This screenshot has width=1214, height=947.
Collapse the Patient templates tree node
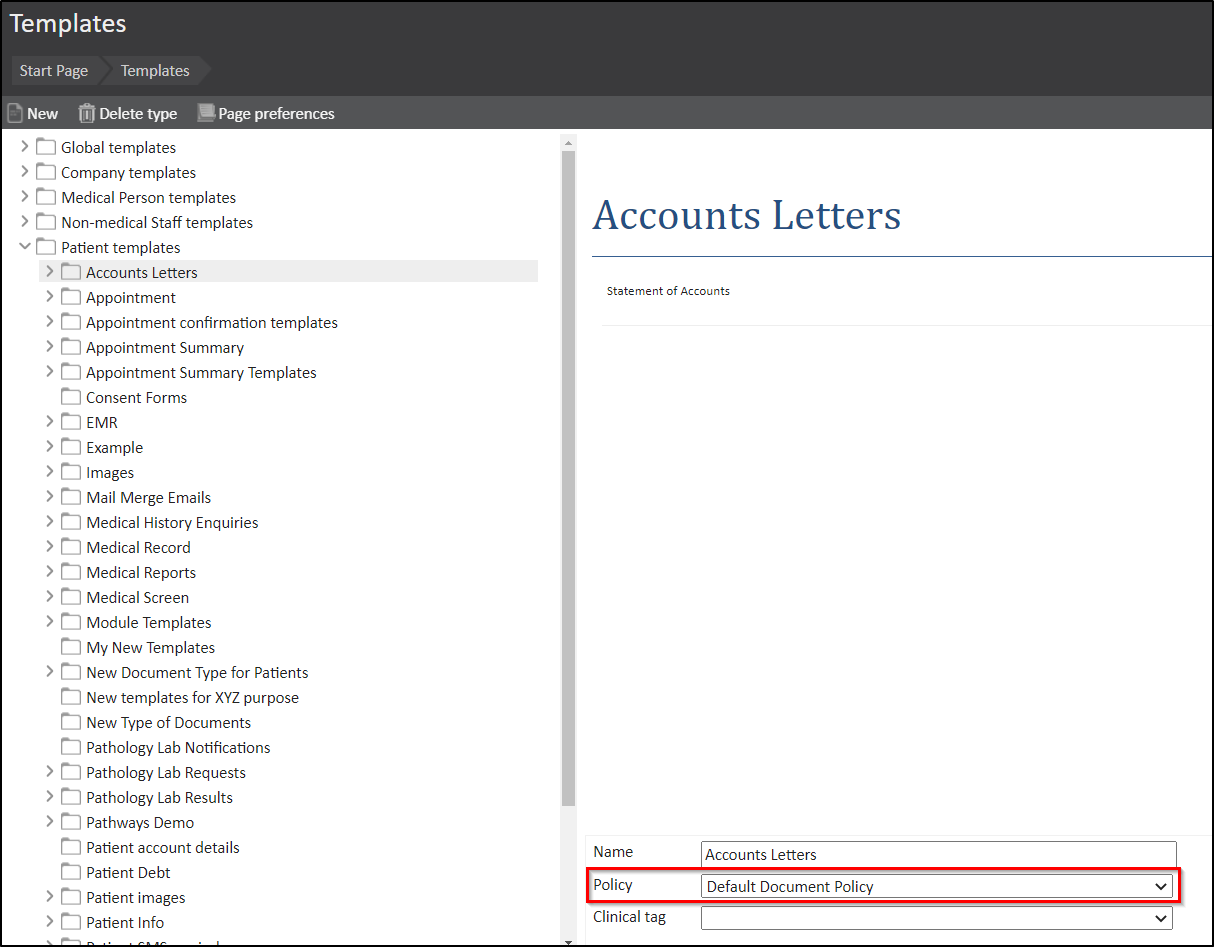pos(25,247)
